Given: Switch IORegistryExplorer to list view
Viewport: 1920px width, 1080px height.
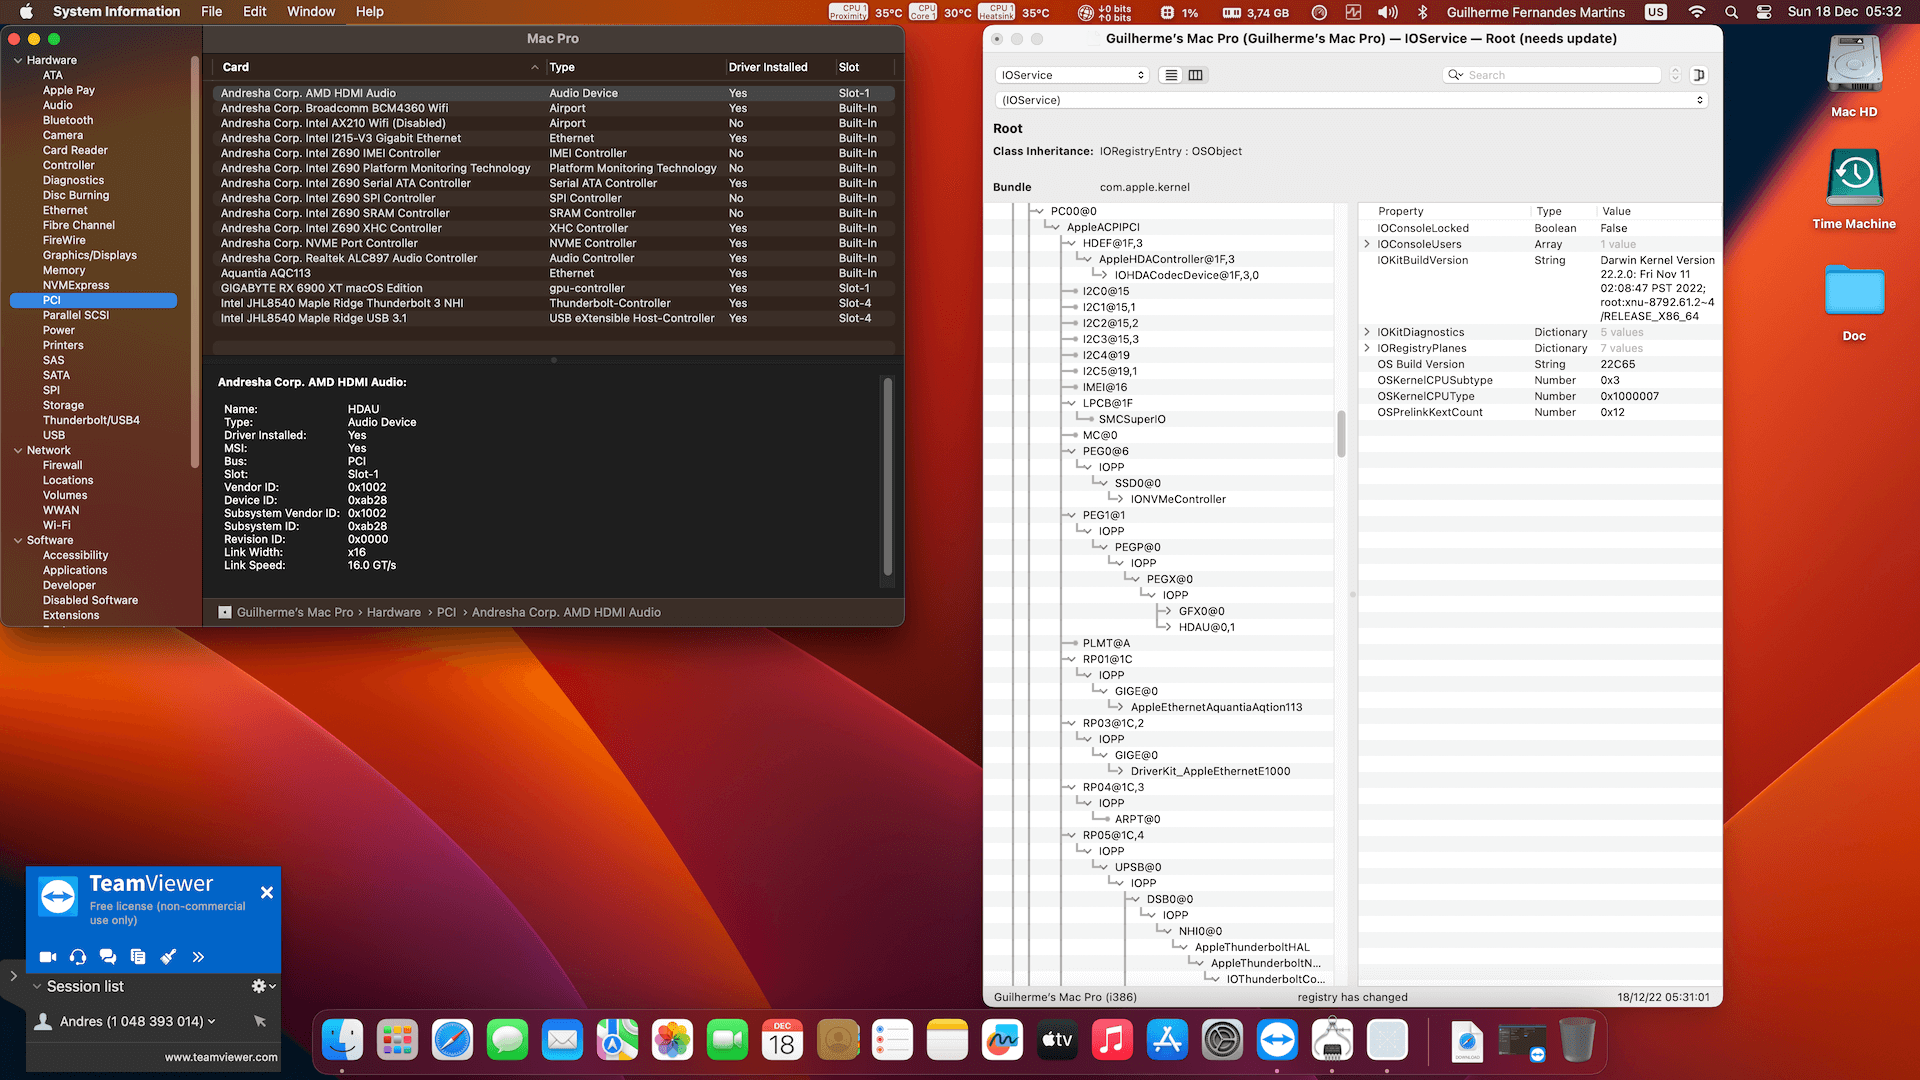Looking at the screenshot, I should pyautogui.click(x=1171, y=75).
